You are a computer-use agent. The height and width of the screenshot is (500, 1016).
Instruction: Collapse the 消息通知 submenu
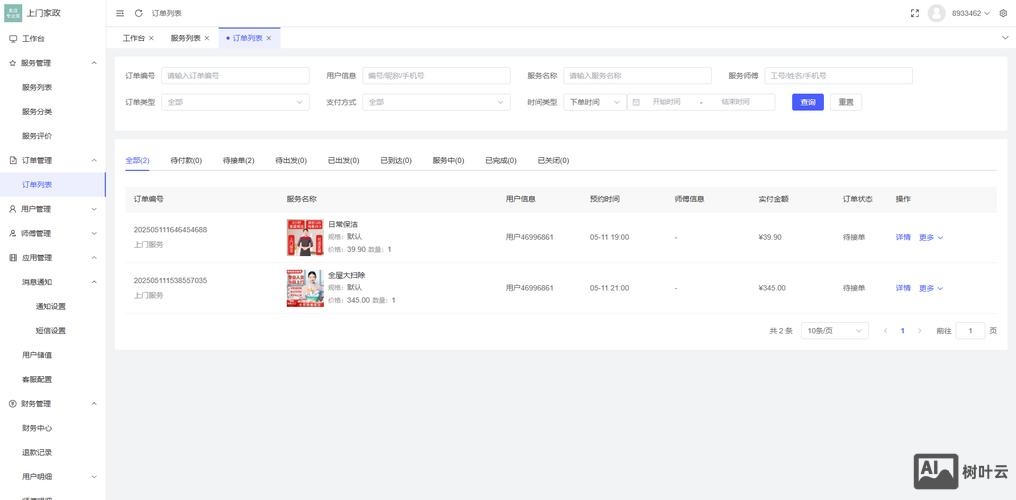[x=52, y=282]
